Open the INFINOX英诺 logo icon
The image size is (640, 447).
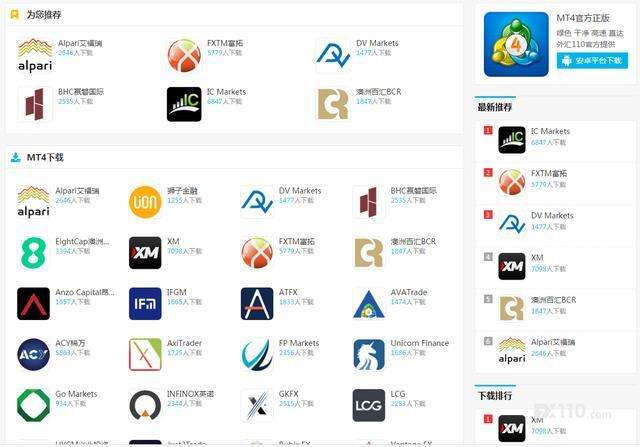tap(145, 405)
